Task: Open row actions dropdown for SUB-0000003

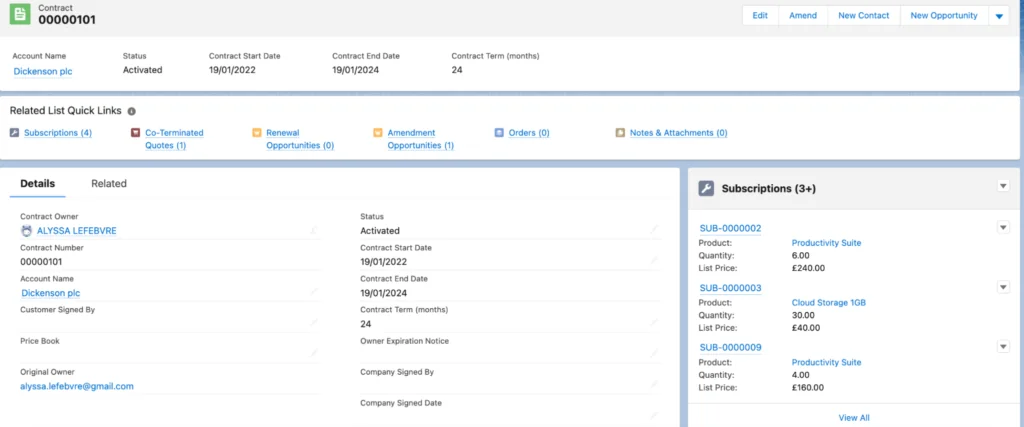Action: coord(1004,287)
